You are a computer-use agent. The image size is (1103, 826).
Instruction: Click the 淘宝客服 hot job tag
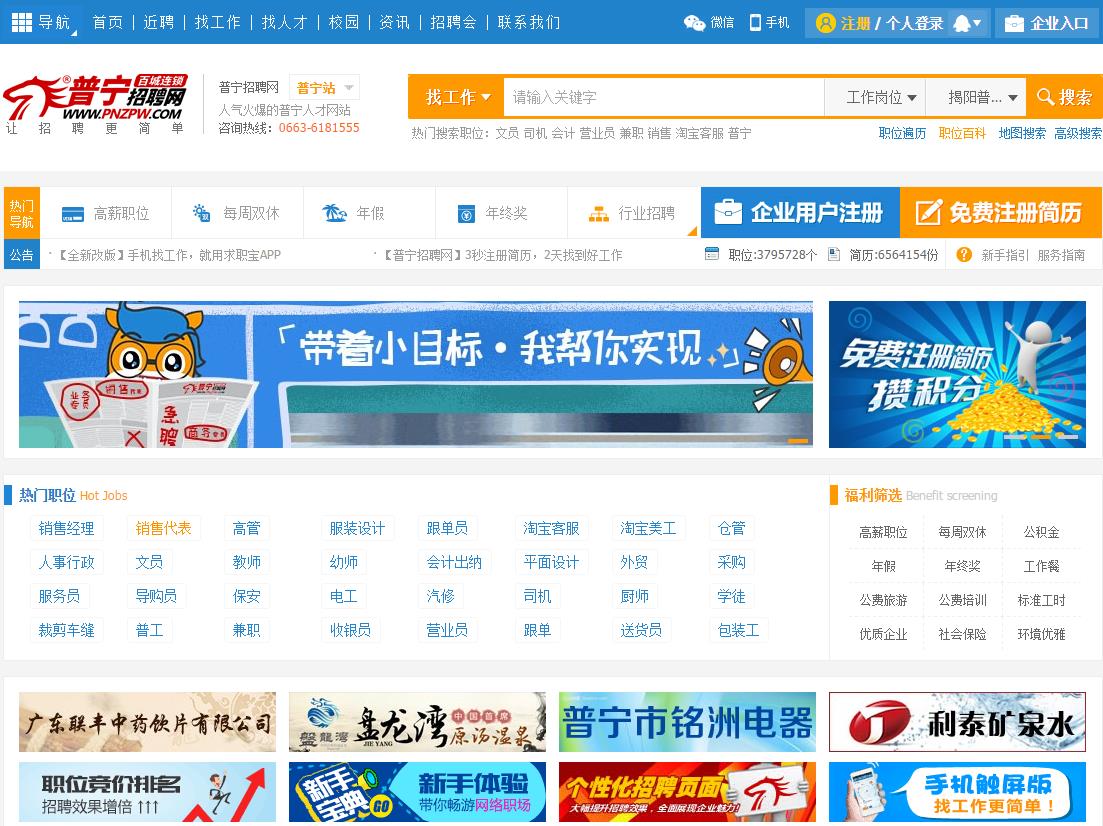pyautogui.click(x=551, y=528)
